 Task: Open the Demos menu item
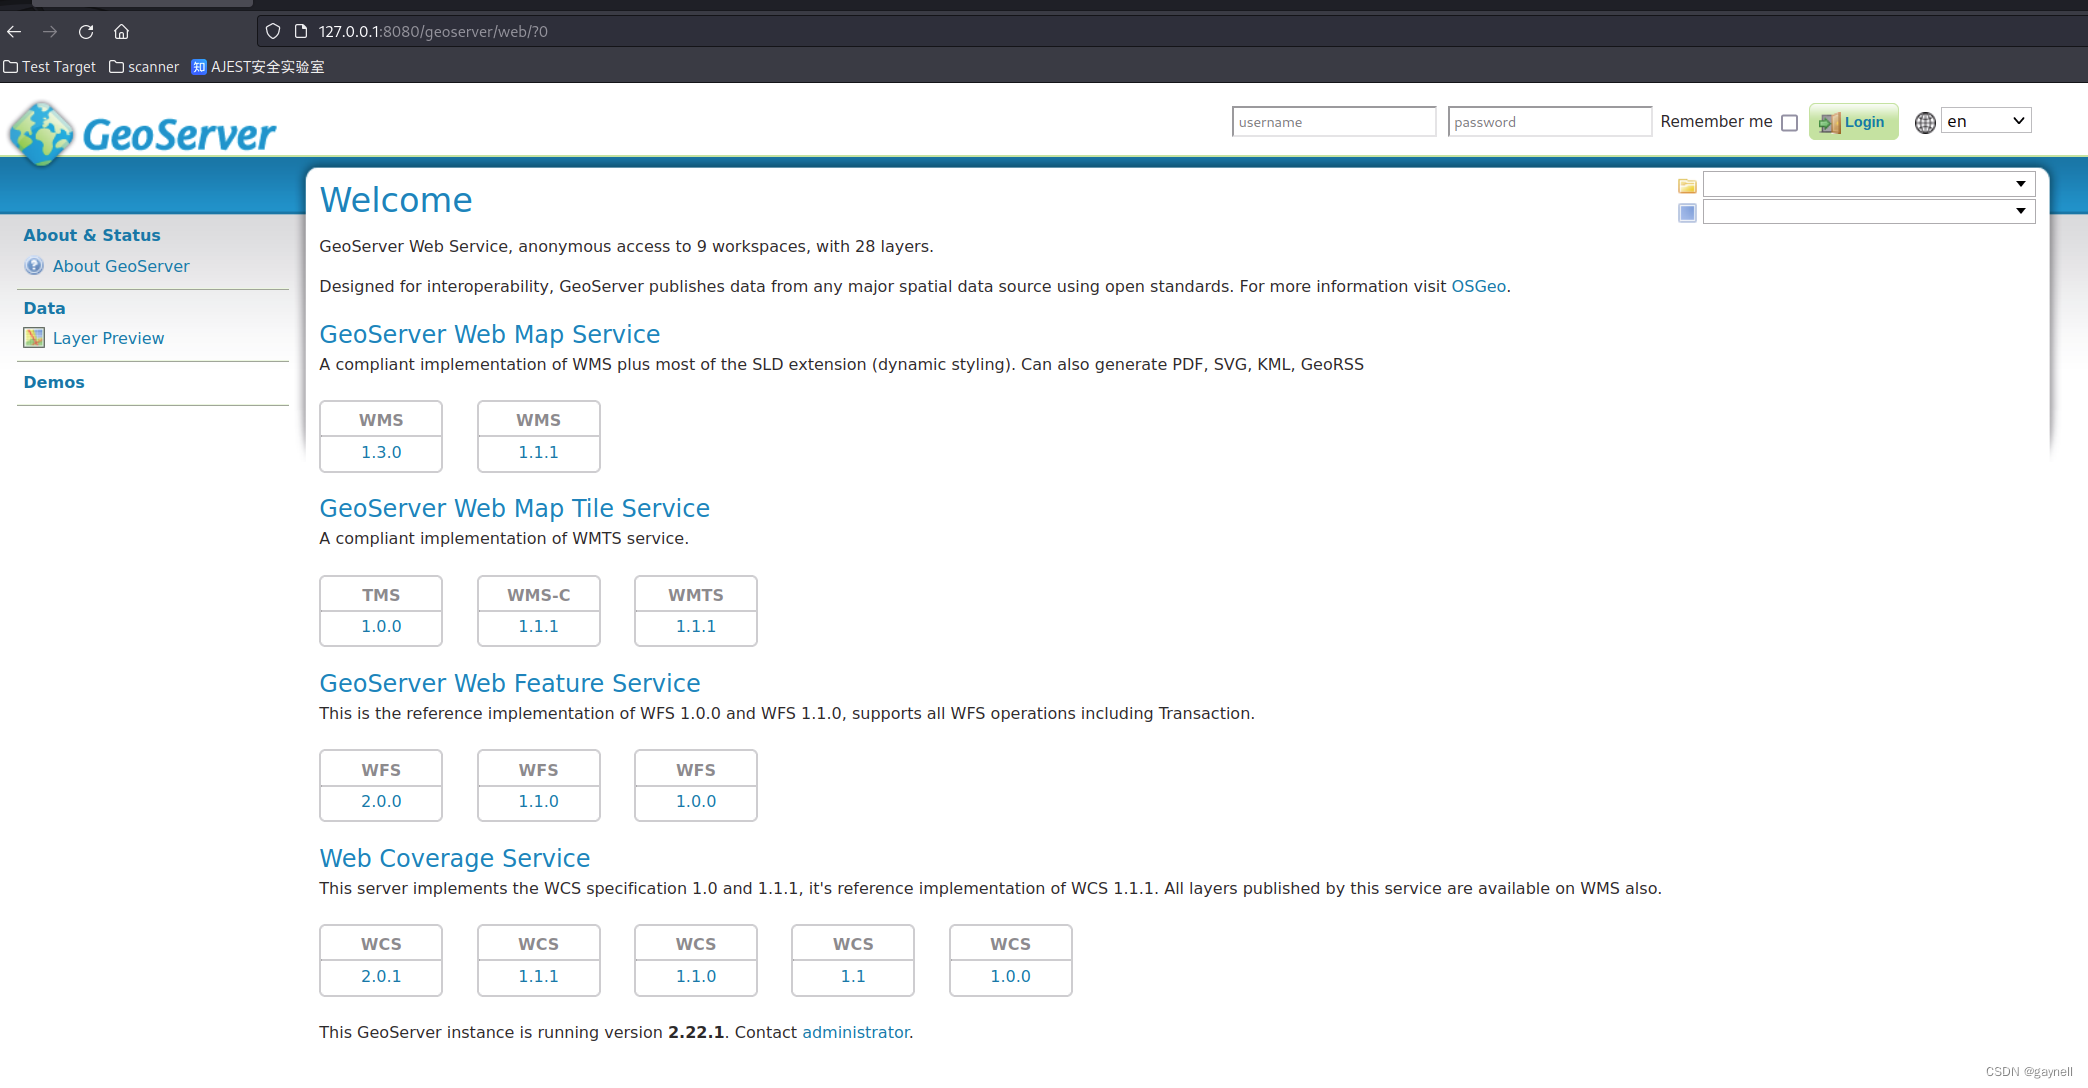pyautogui.click(x=54, y=382)
